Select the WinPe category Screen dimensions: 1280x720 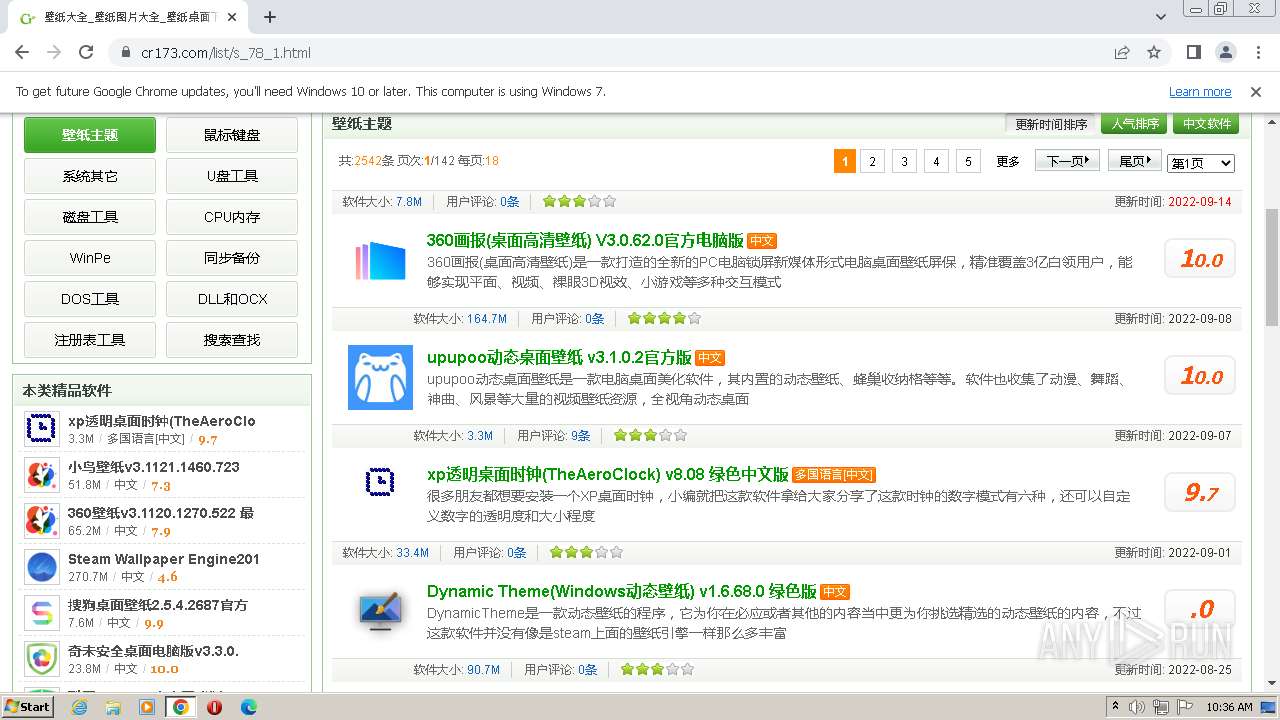pos(90,258)
